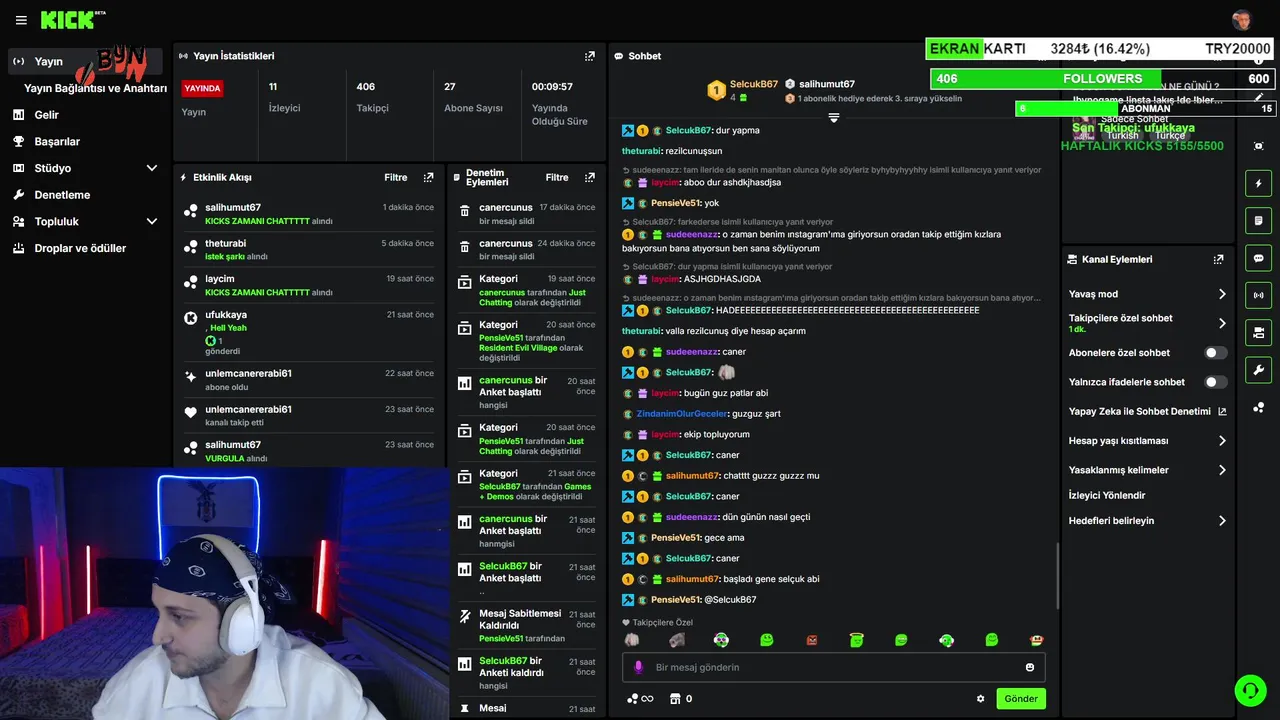This screenshot has height=720, width=1280.
Task: Click the lightning bolt sidebar icon
Action: (1258, 183)
